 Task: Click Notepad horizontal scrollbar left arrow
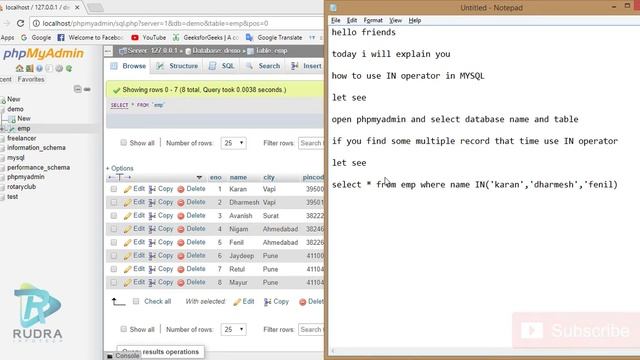tap(333, 351)
